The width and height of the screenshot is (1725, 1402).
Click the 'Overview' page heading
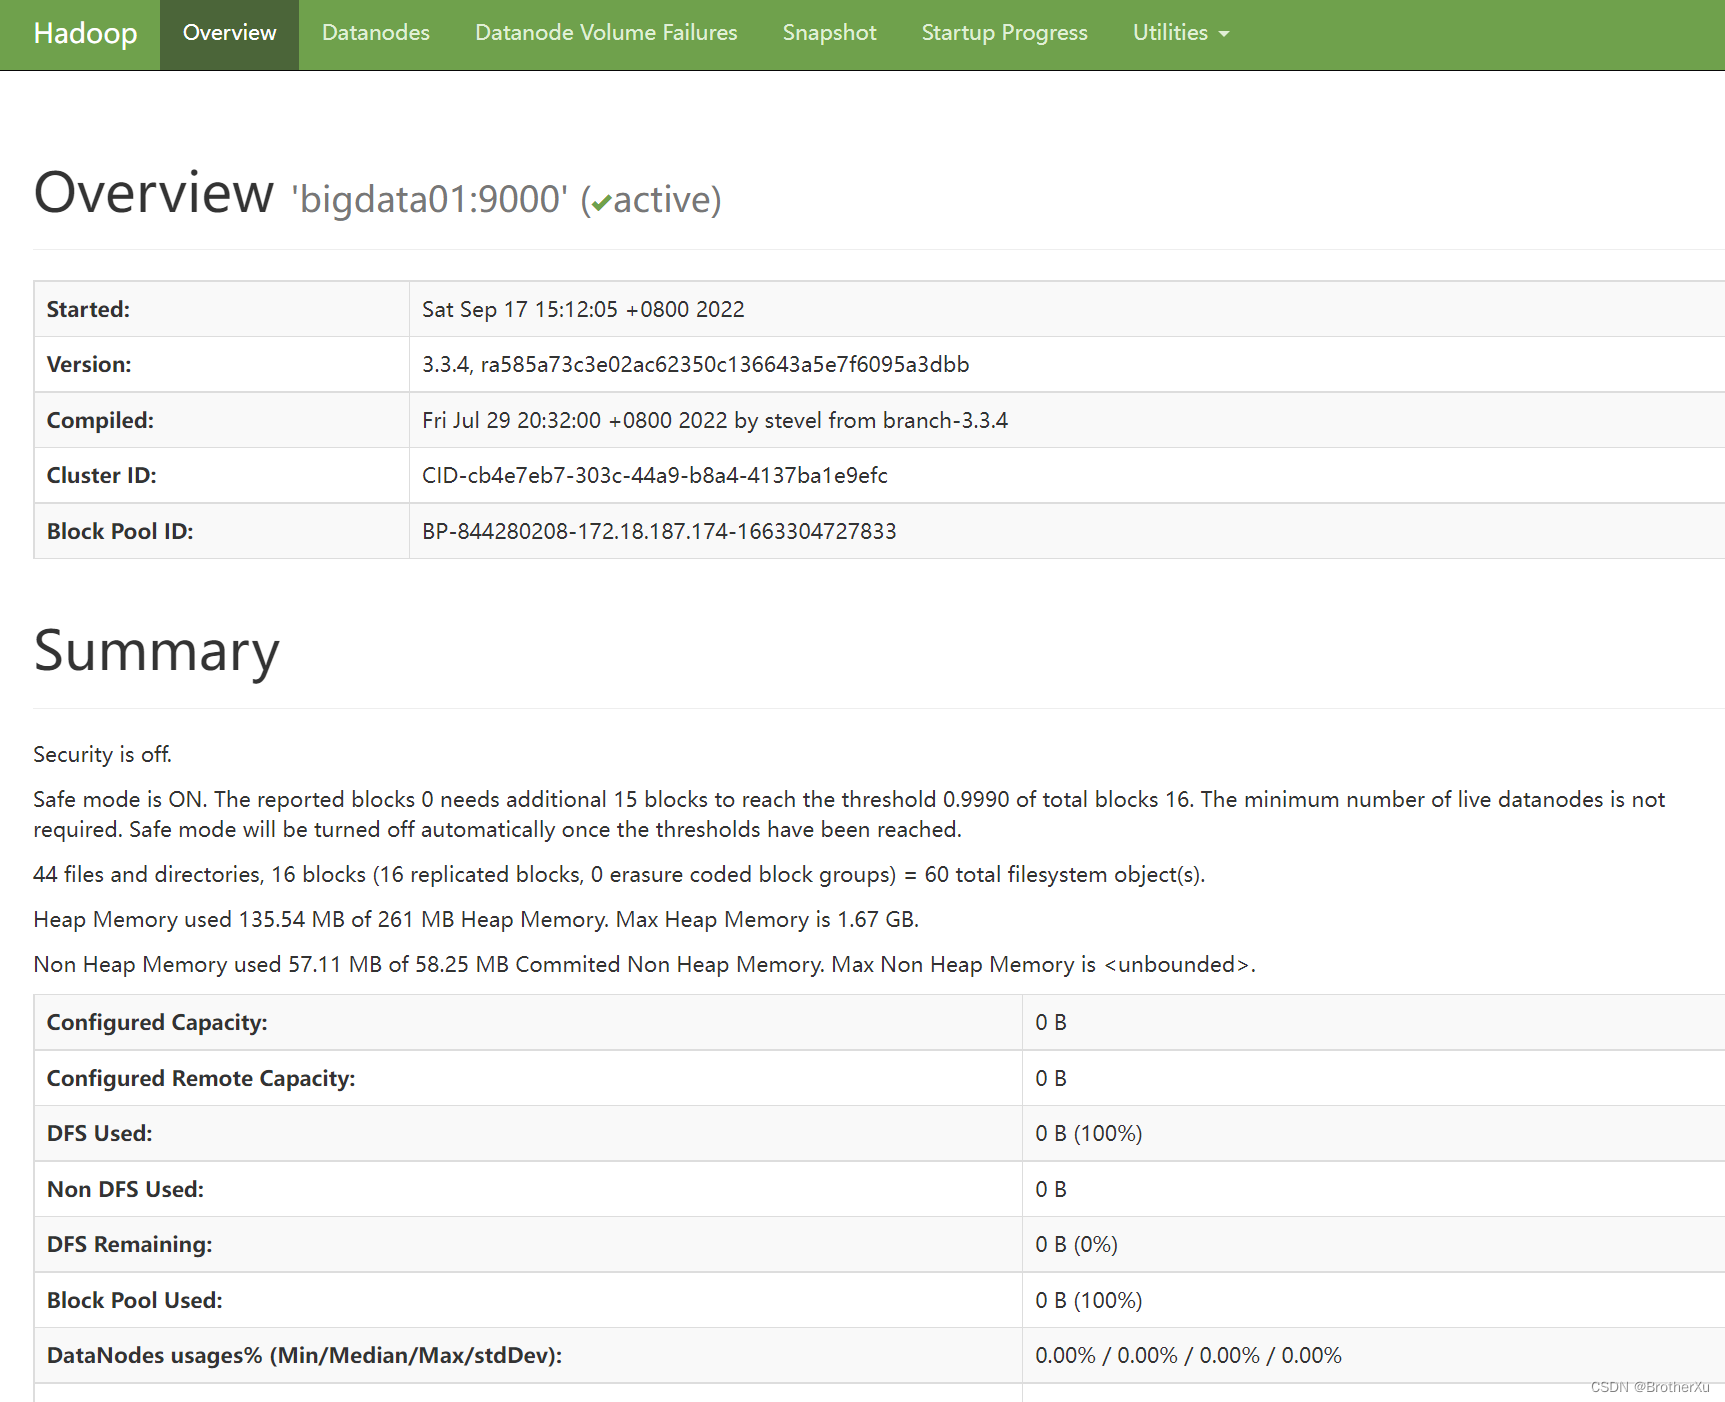click(153, 192)
